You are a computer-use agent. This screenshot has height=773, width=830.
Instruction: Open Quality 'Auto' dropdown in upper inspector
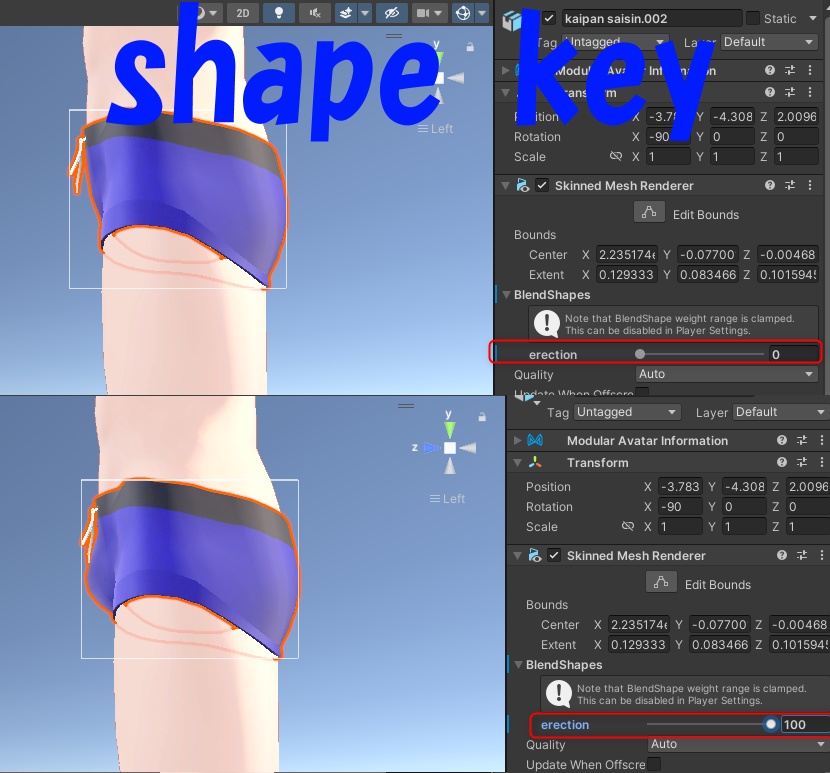click(726, 374)
